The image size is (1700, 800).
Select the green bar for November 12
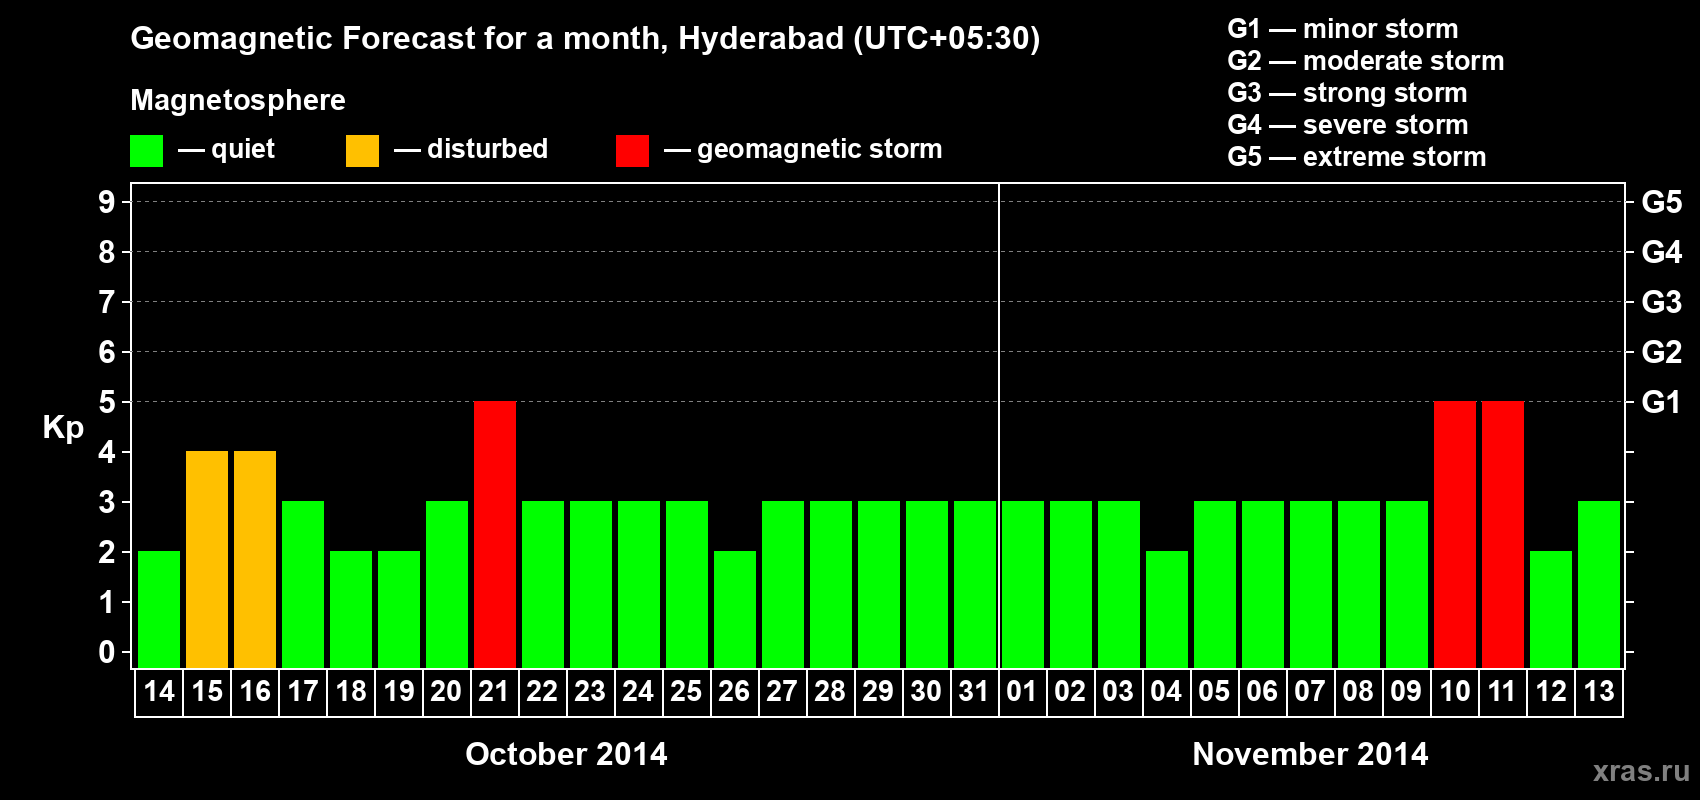click(x=1551, y=610)
